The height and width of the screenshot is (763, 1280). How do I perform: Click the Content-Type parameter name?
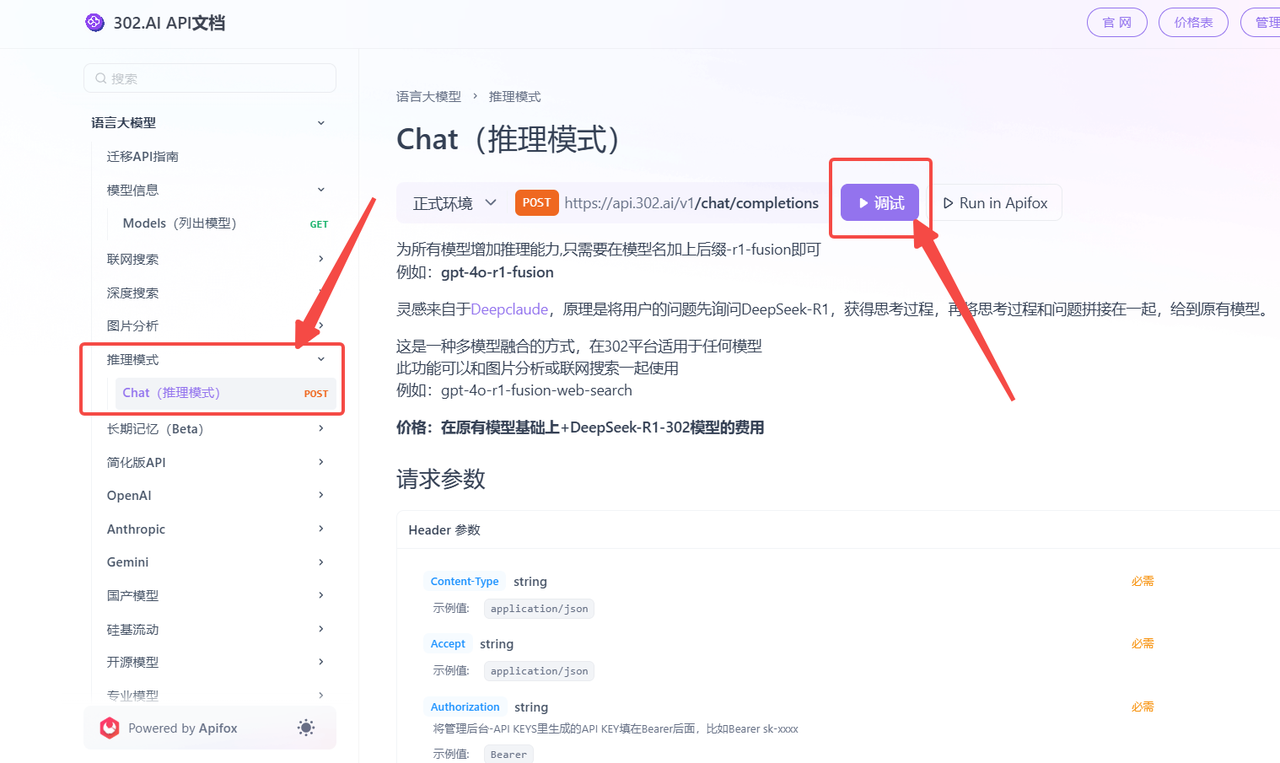click(465, 581)
